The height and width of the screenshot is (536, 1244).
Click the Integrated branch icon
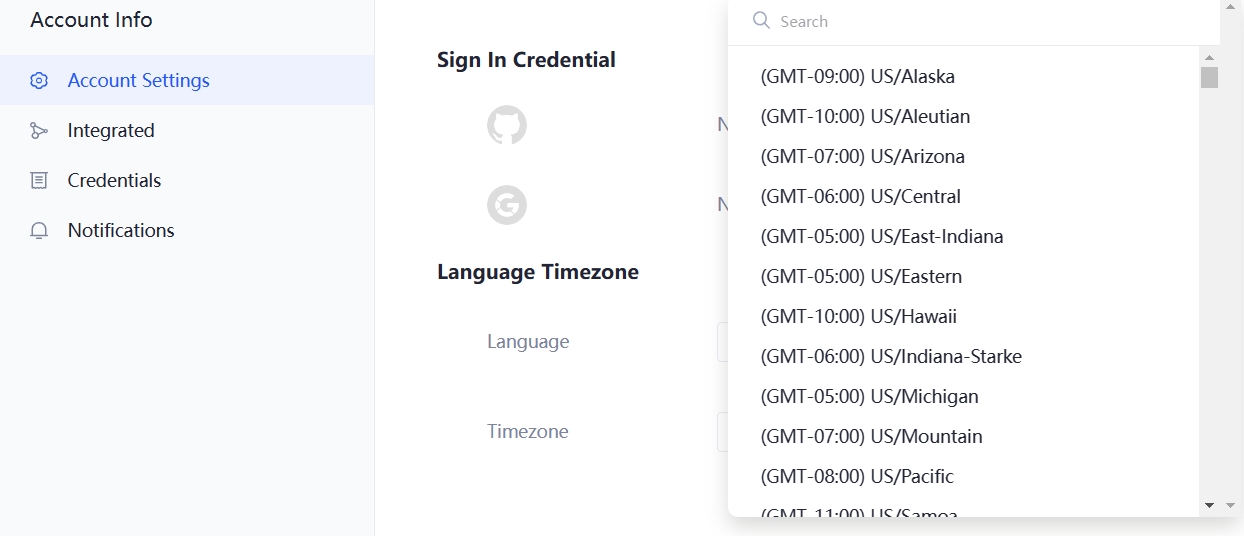tap(39, 131)
